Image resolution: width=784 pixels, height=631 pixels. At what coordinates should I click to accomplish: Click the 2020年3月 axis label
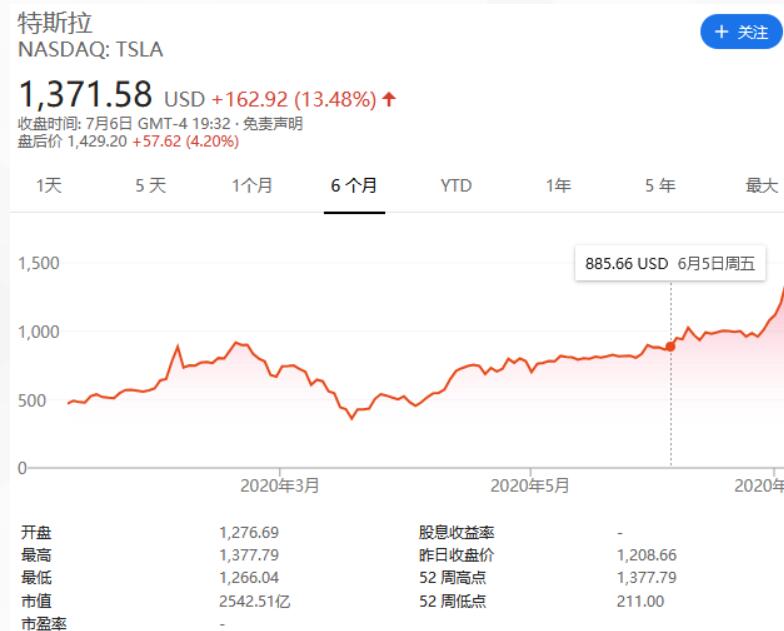click(x=280, y=486)
